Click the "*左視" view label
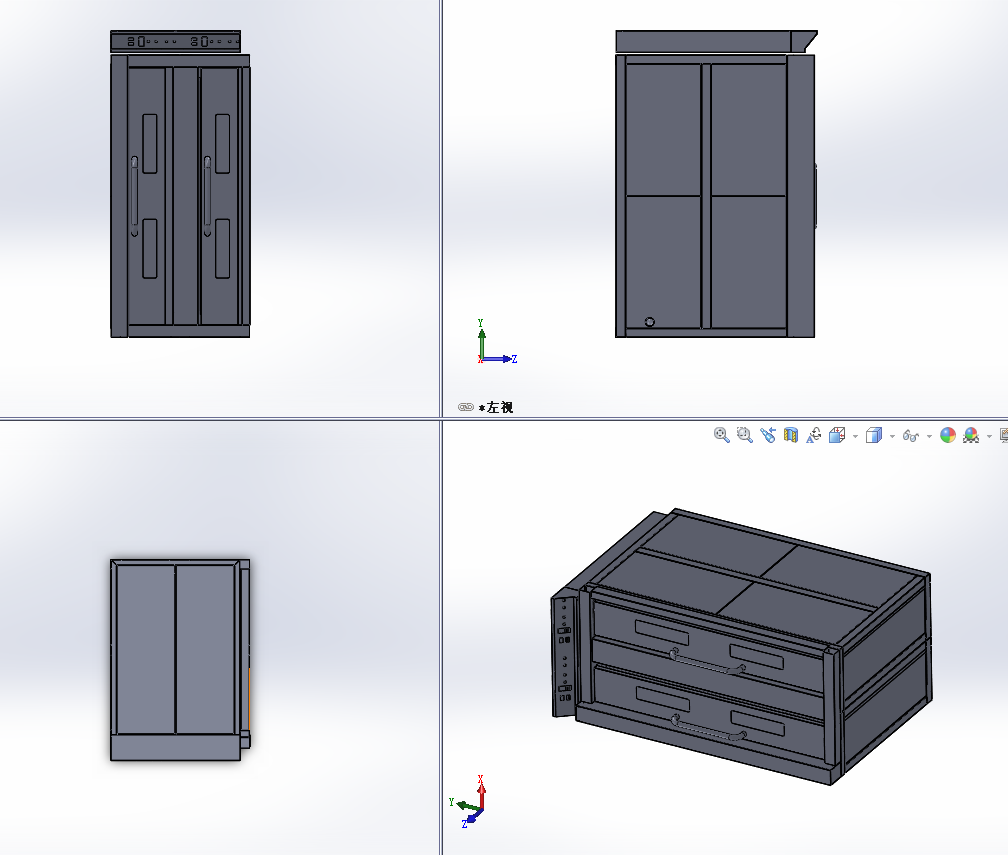 tap(496, 407)
